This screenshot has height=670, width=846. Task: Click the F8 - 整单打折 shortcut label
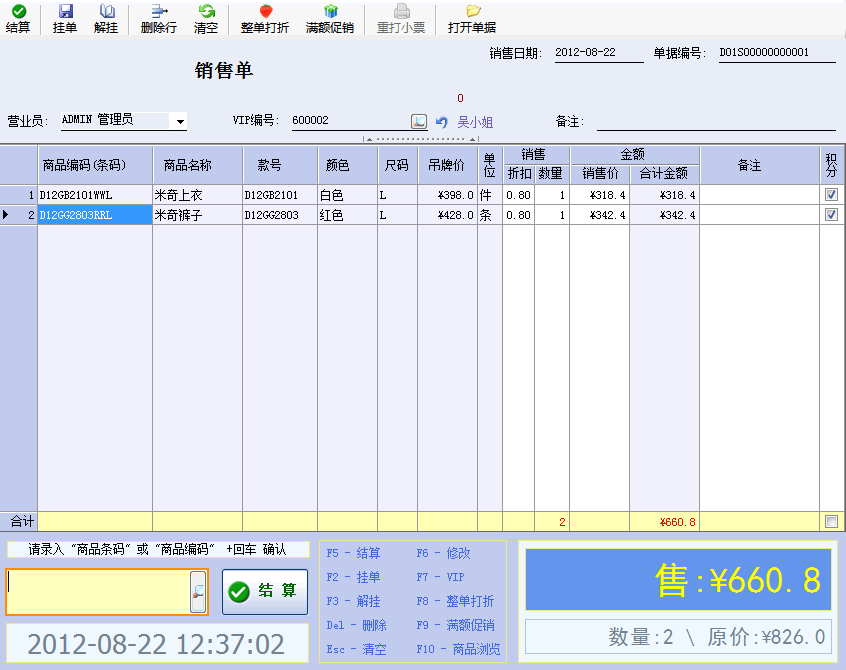(455, 601)
